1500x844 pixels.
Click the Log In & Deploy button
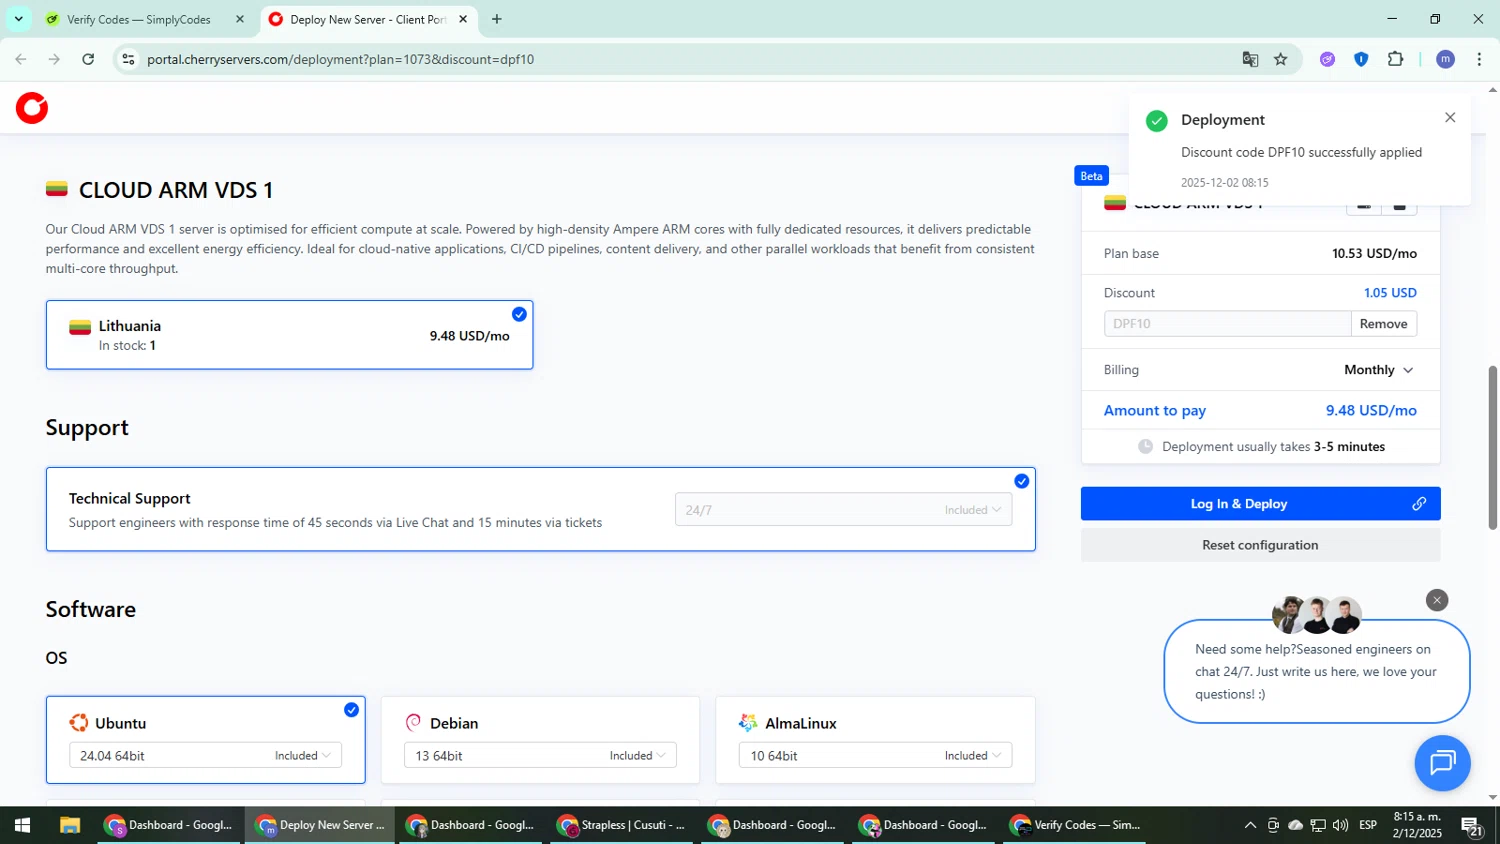point(1260,504)
